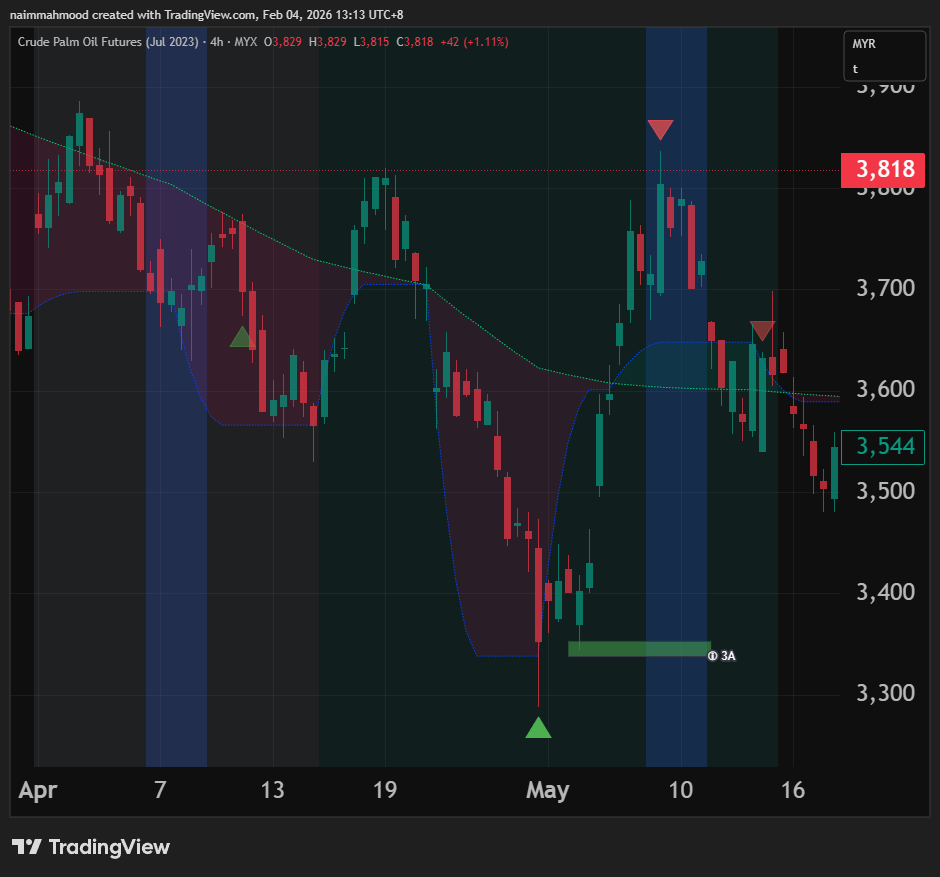Click the bright red down-triangle sell marker
Image resolution: width=940 pixels, height=877 pixels.
(660, 130)
